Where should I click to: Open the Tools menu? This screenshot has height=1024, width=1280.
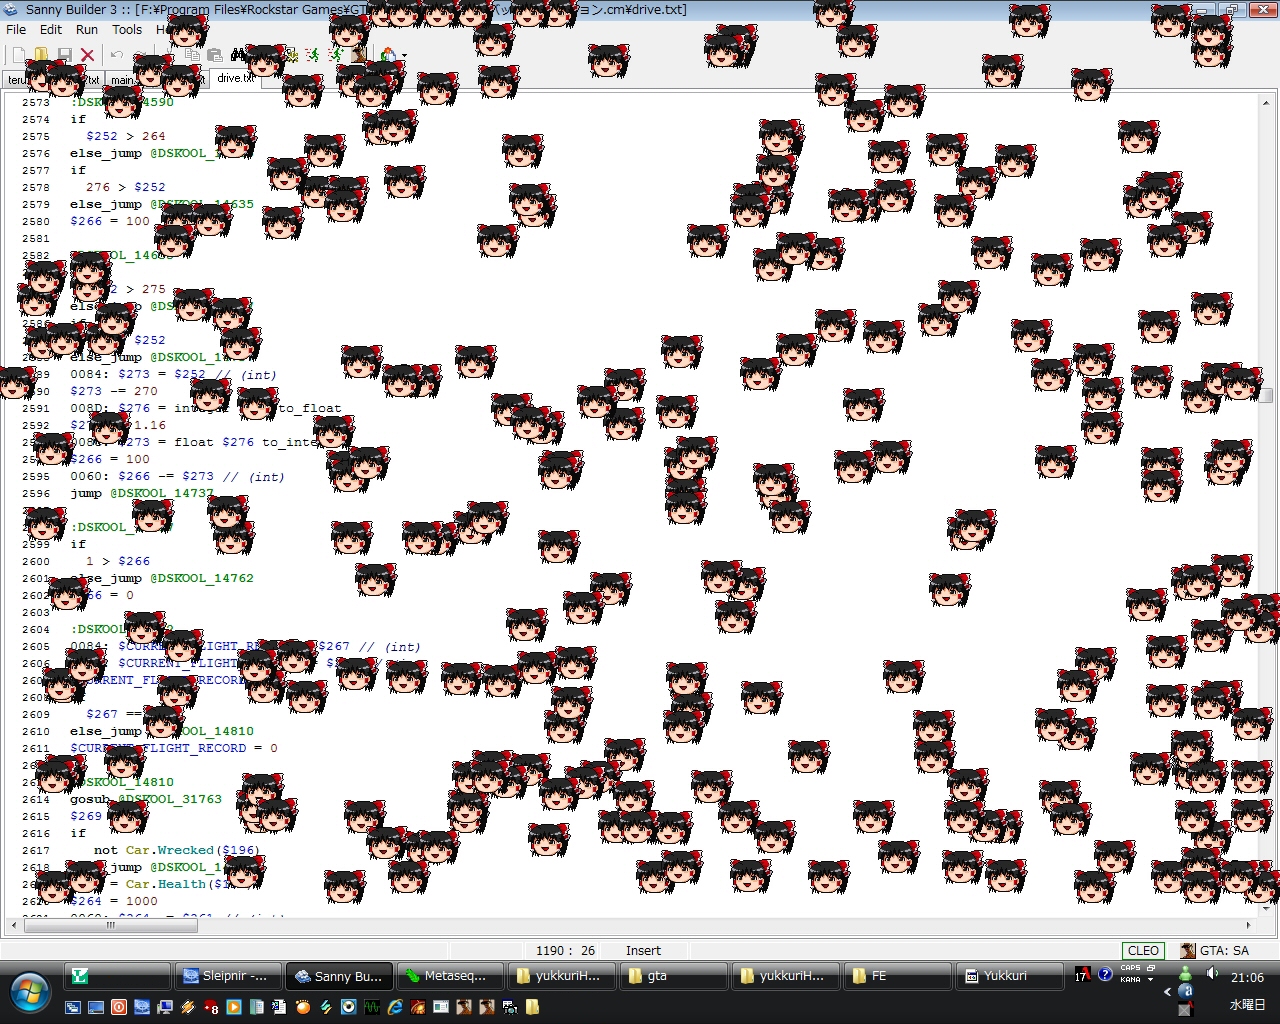click(127, 30)
